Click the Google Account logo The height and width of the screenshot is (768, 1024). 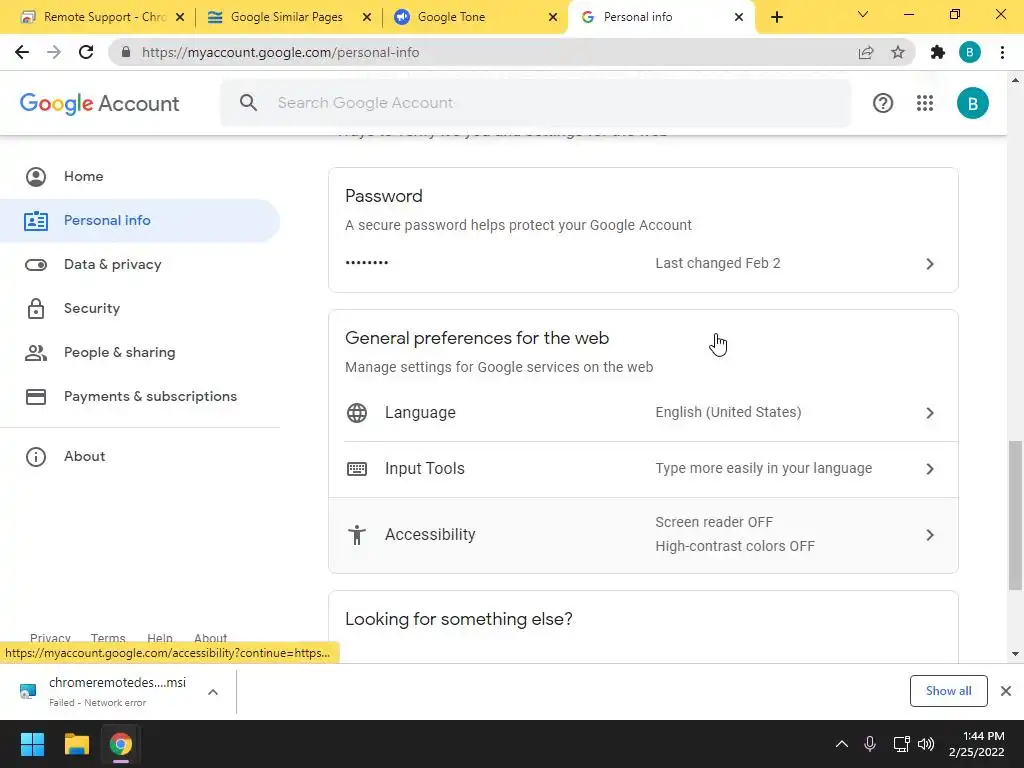click(99, 103)
